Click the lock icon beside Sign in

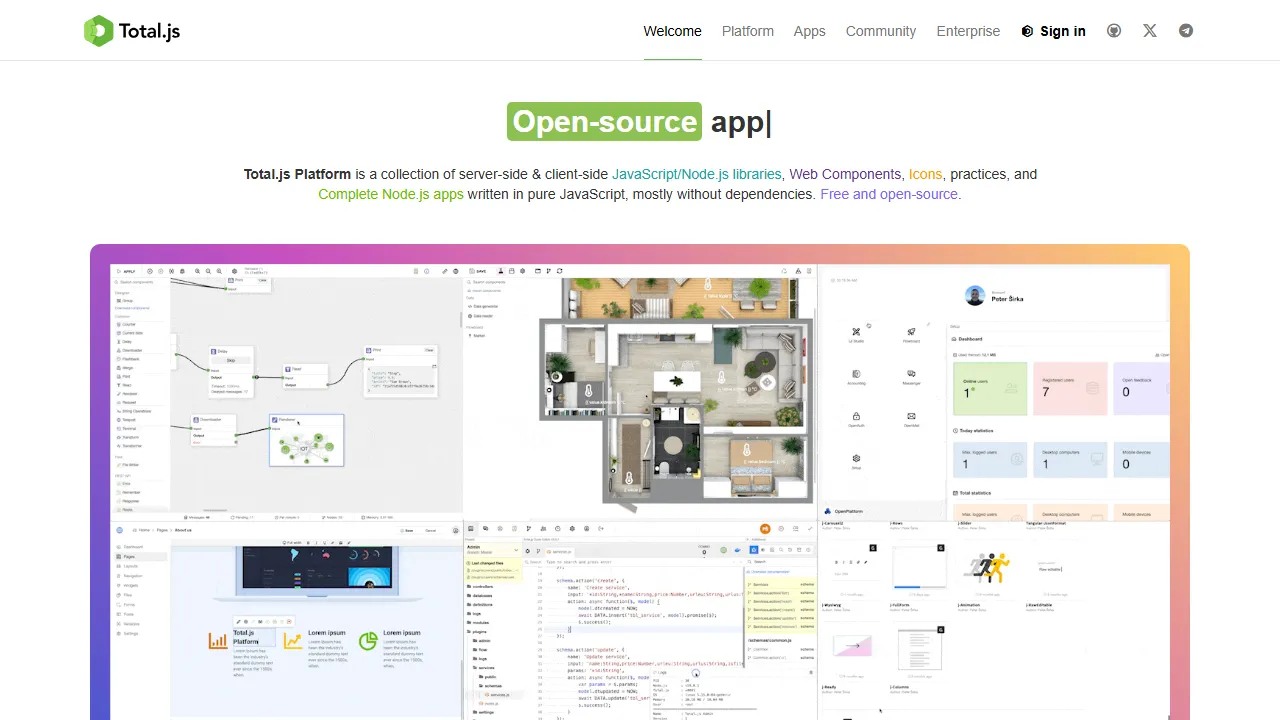[1027, 31]
